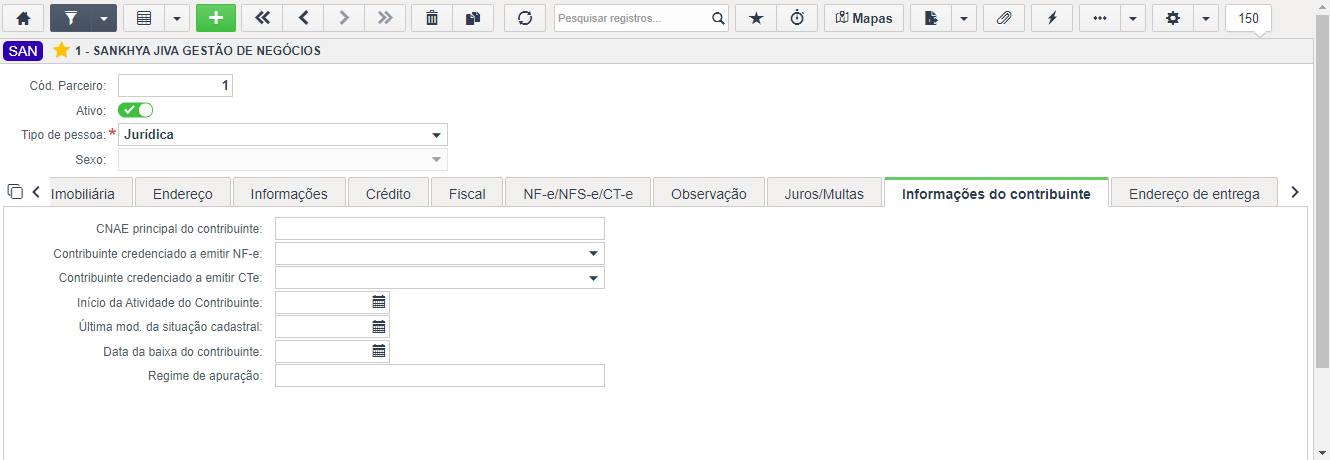Click the Pesquisar registros search field
1330x460 pixels.
tap(633, 18)
